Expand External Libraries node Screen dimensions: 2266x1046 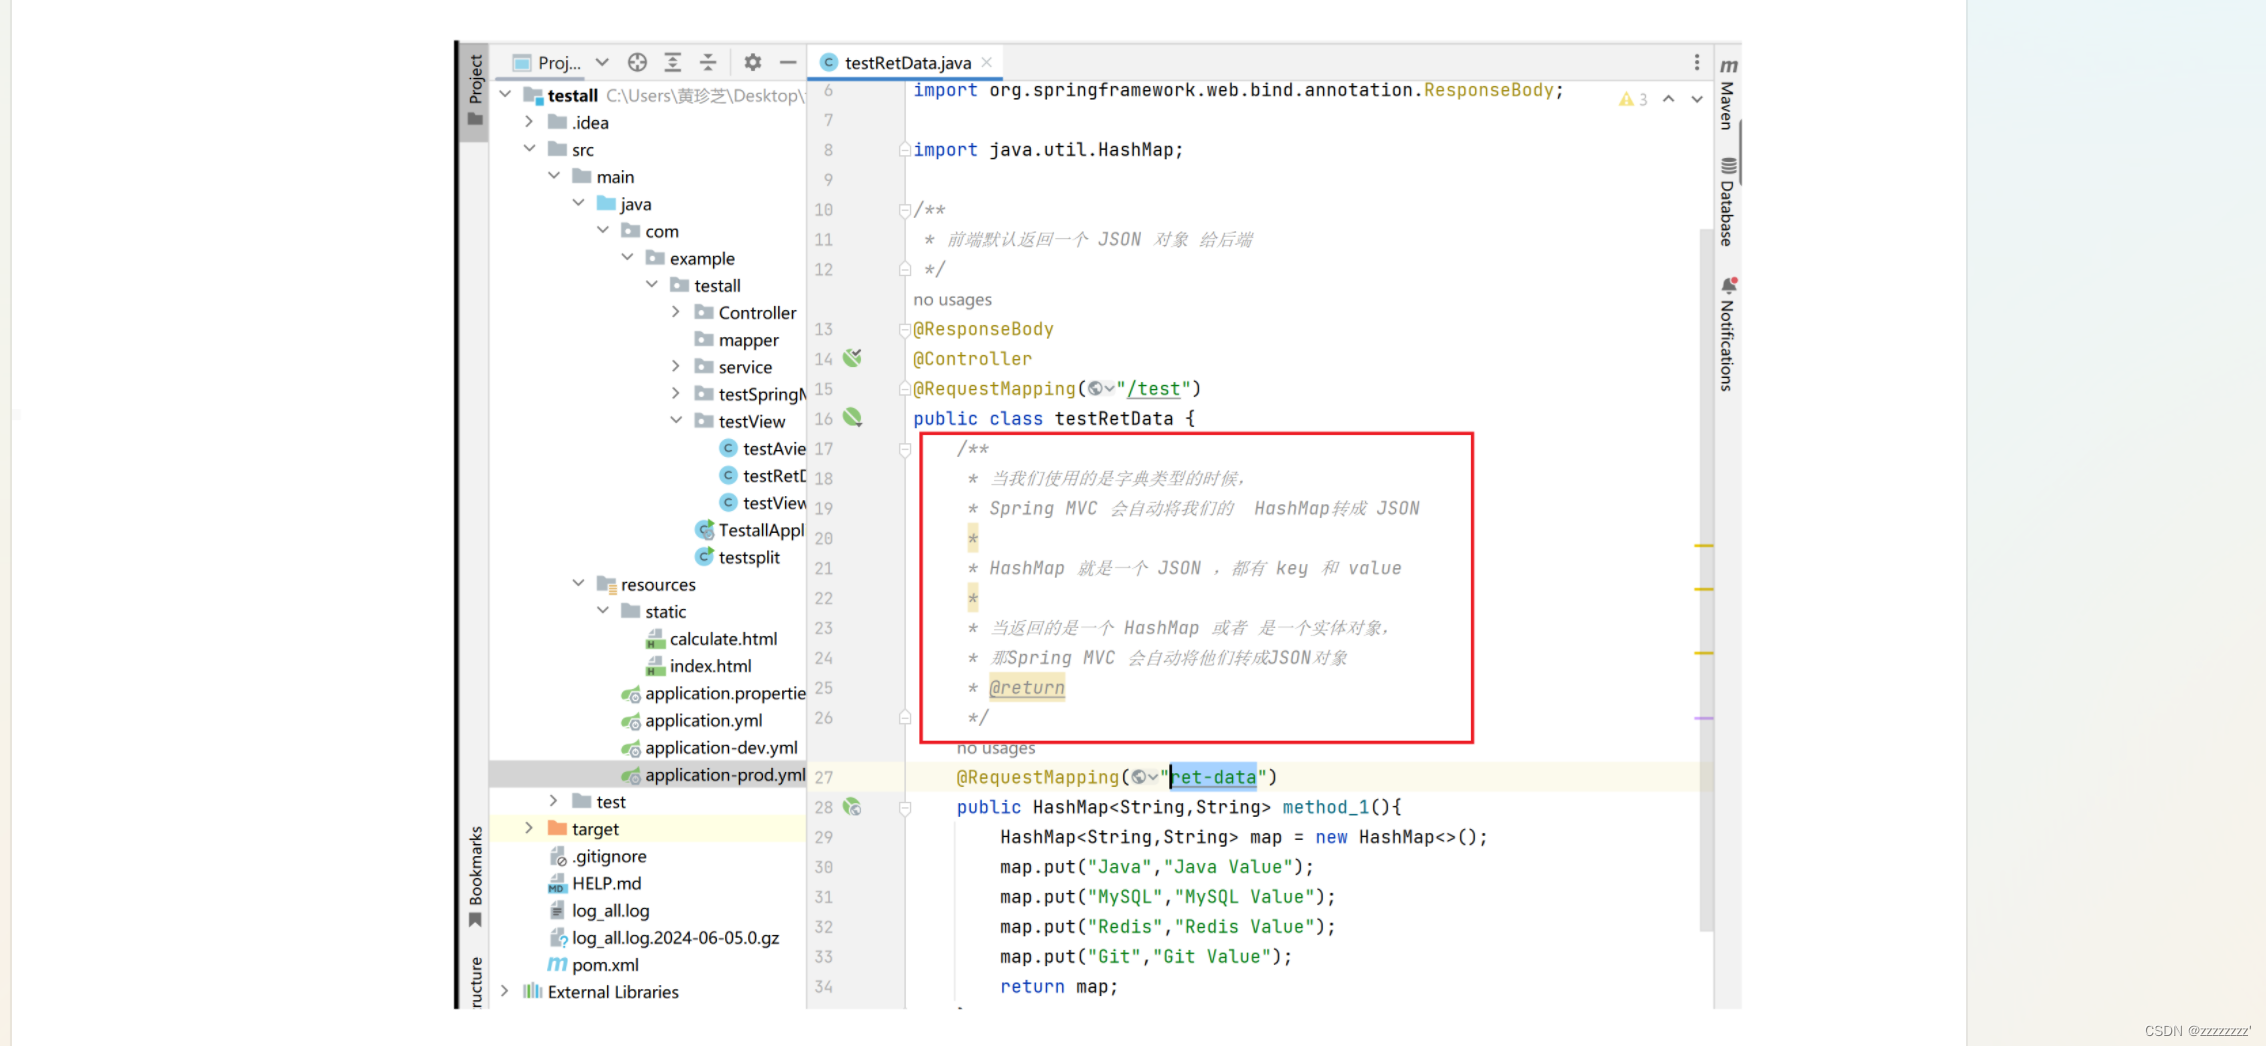coord(505,992)
